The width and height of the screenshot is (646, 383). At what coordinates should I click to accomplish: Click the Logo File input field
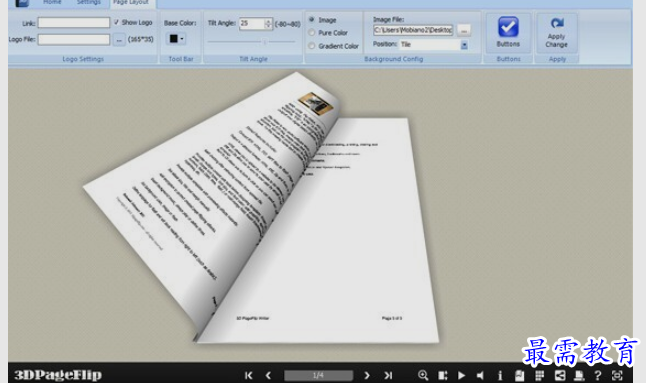pos(74,40)
